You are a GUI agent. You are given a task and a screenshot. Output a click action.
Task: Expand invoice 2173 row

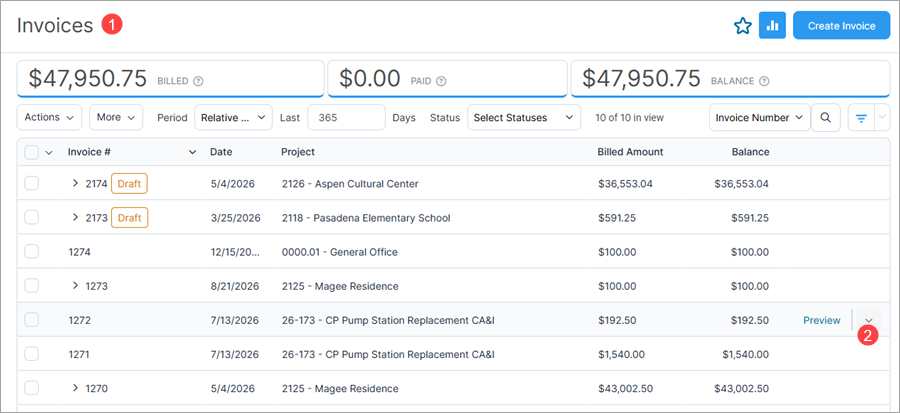point(75,217)
